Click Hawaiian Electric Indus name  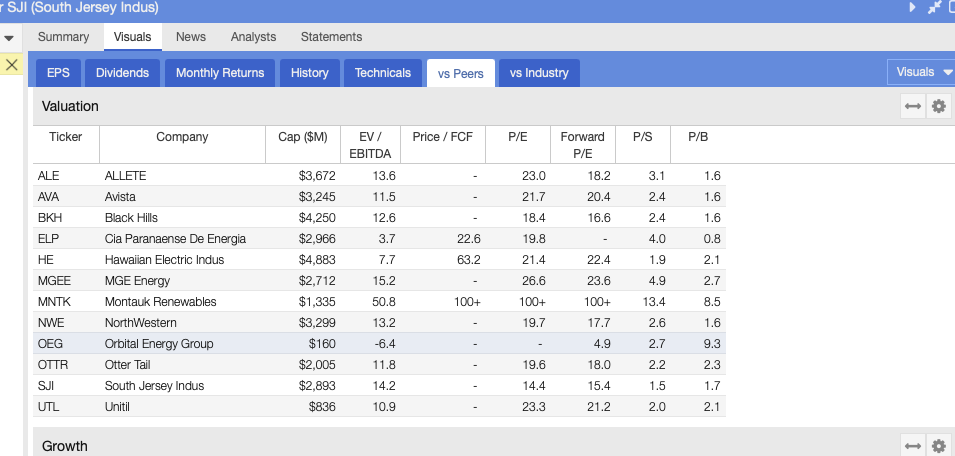coord(164,260)
